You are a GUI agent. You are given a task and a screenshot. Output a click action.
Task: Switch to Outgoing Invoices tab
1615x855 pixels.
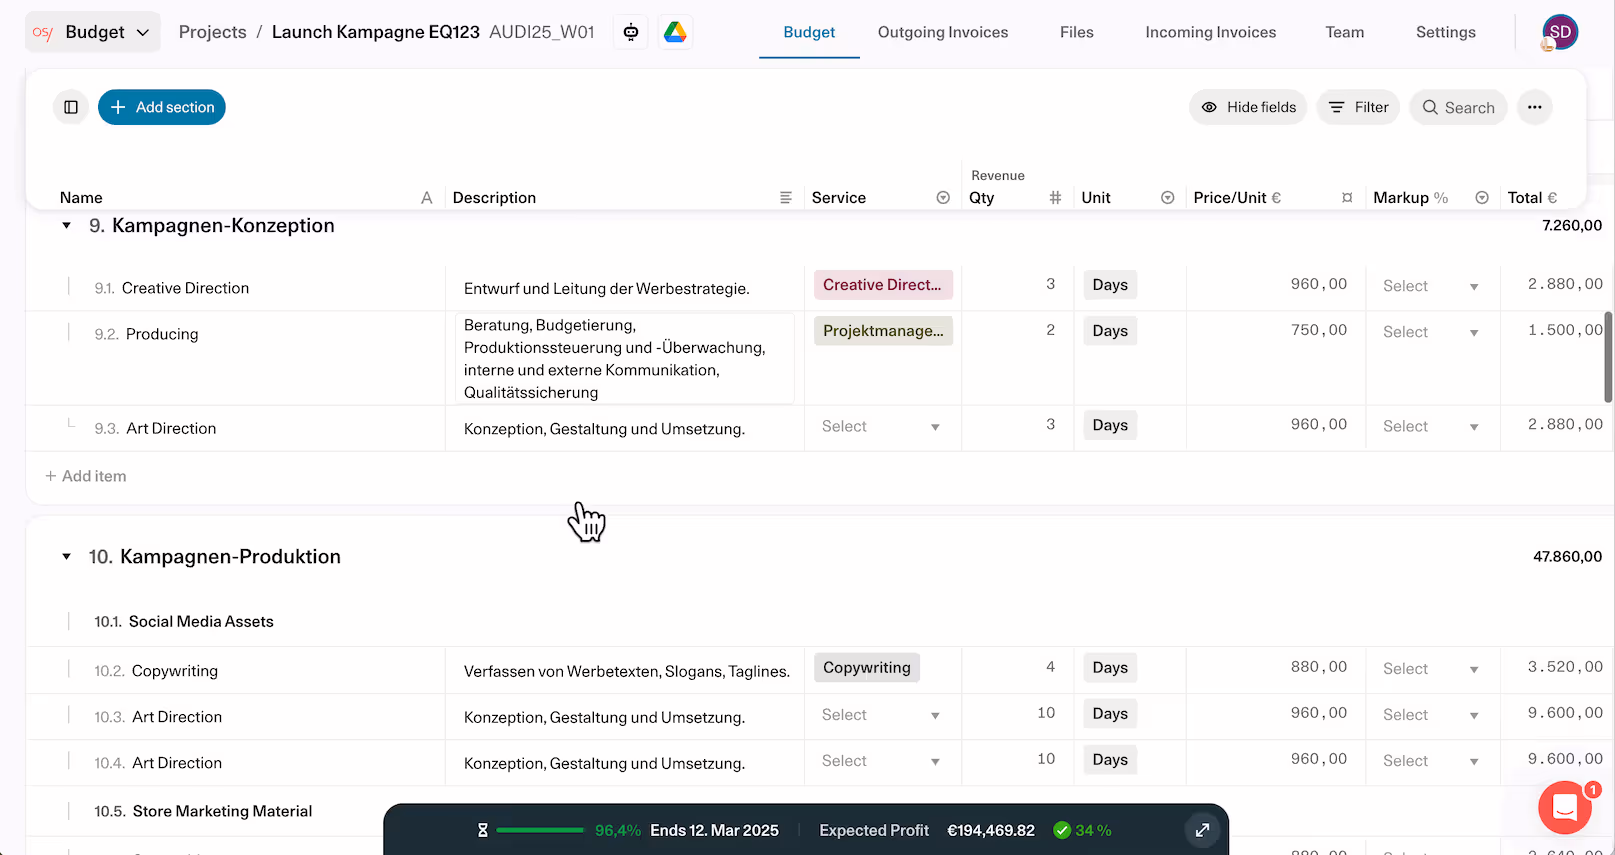pyautogui.click(x=943, y=32)
